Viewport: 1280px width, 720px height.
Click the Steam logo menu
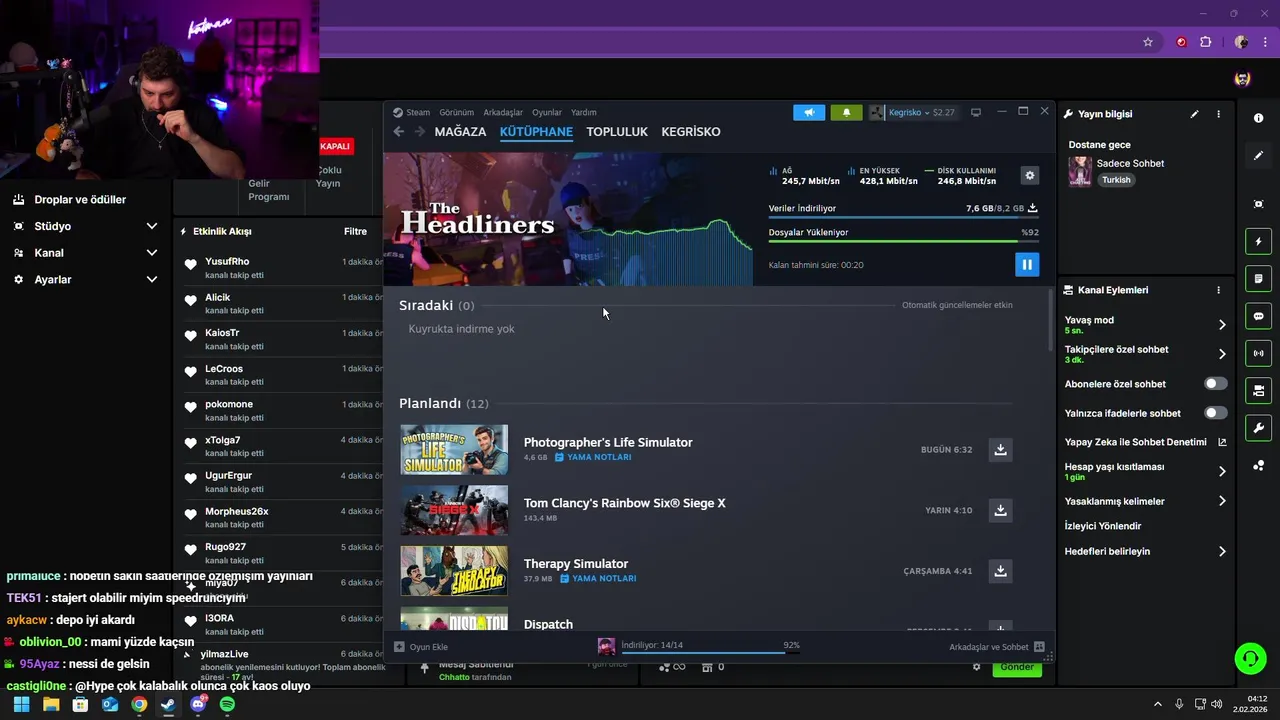[411, 112]
